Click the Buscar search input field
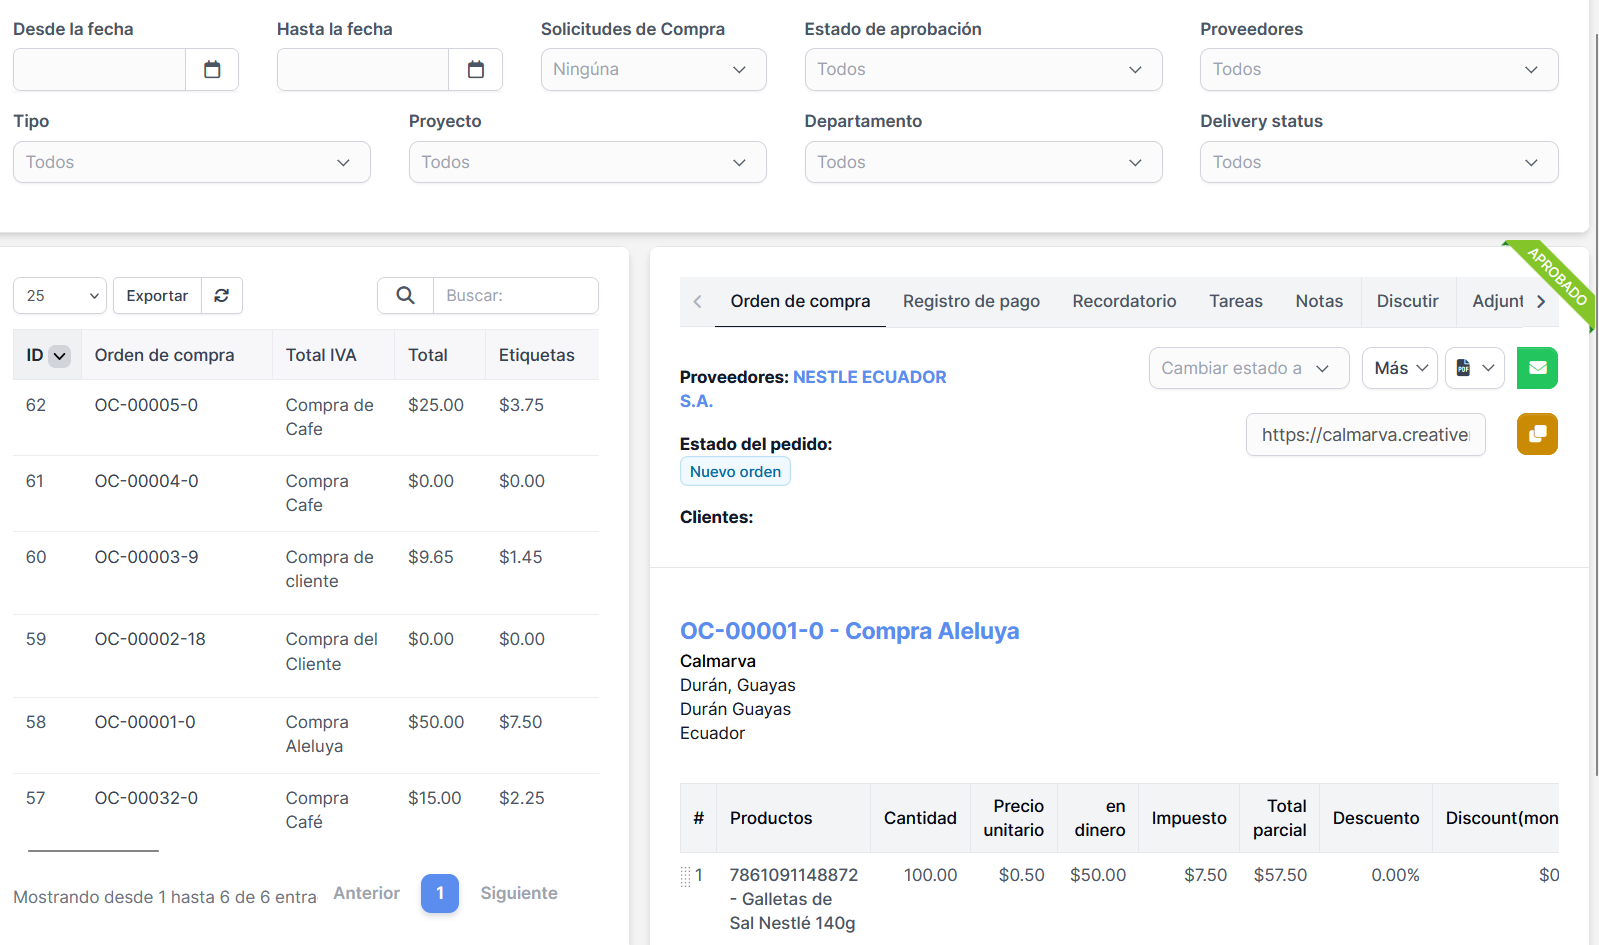Image resolution: width=1599 pixels, height=945 pixels. pyautogui.click(x=515, y=296)
